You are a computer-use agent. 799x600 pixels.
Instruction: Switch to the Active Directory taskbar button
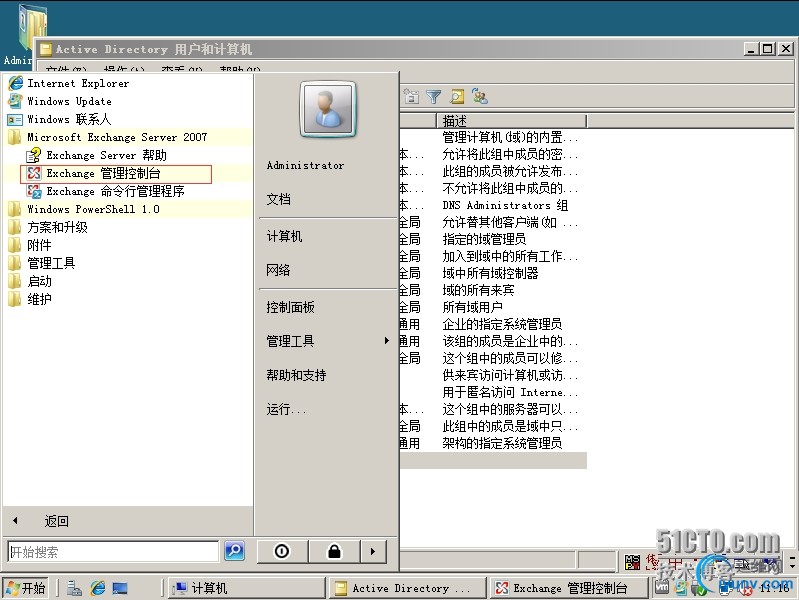[x=406, y=588]
